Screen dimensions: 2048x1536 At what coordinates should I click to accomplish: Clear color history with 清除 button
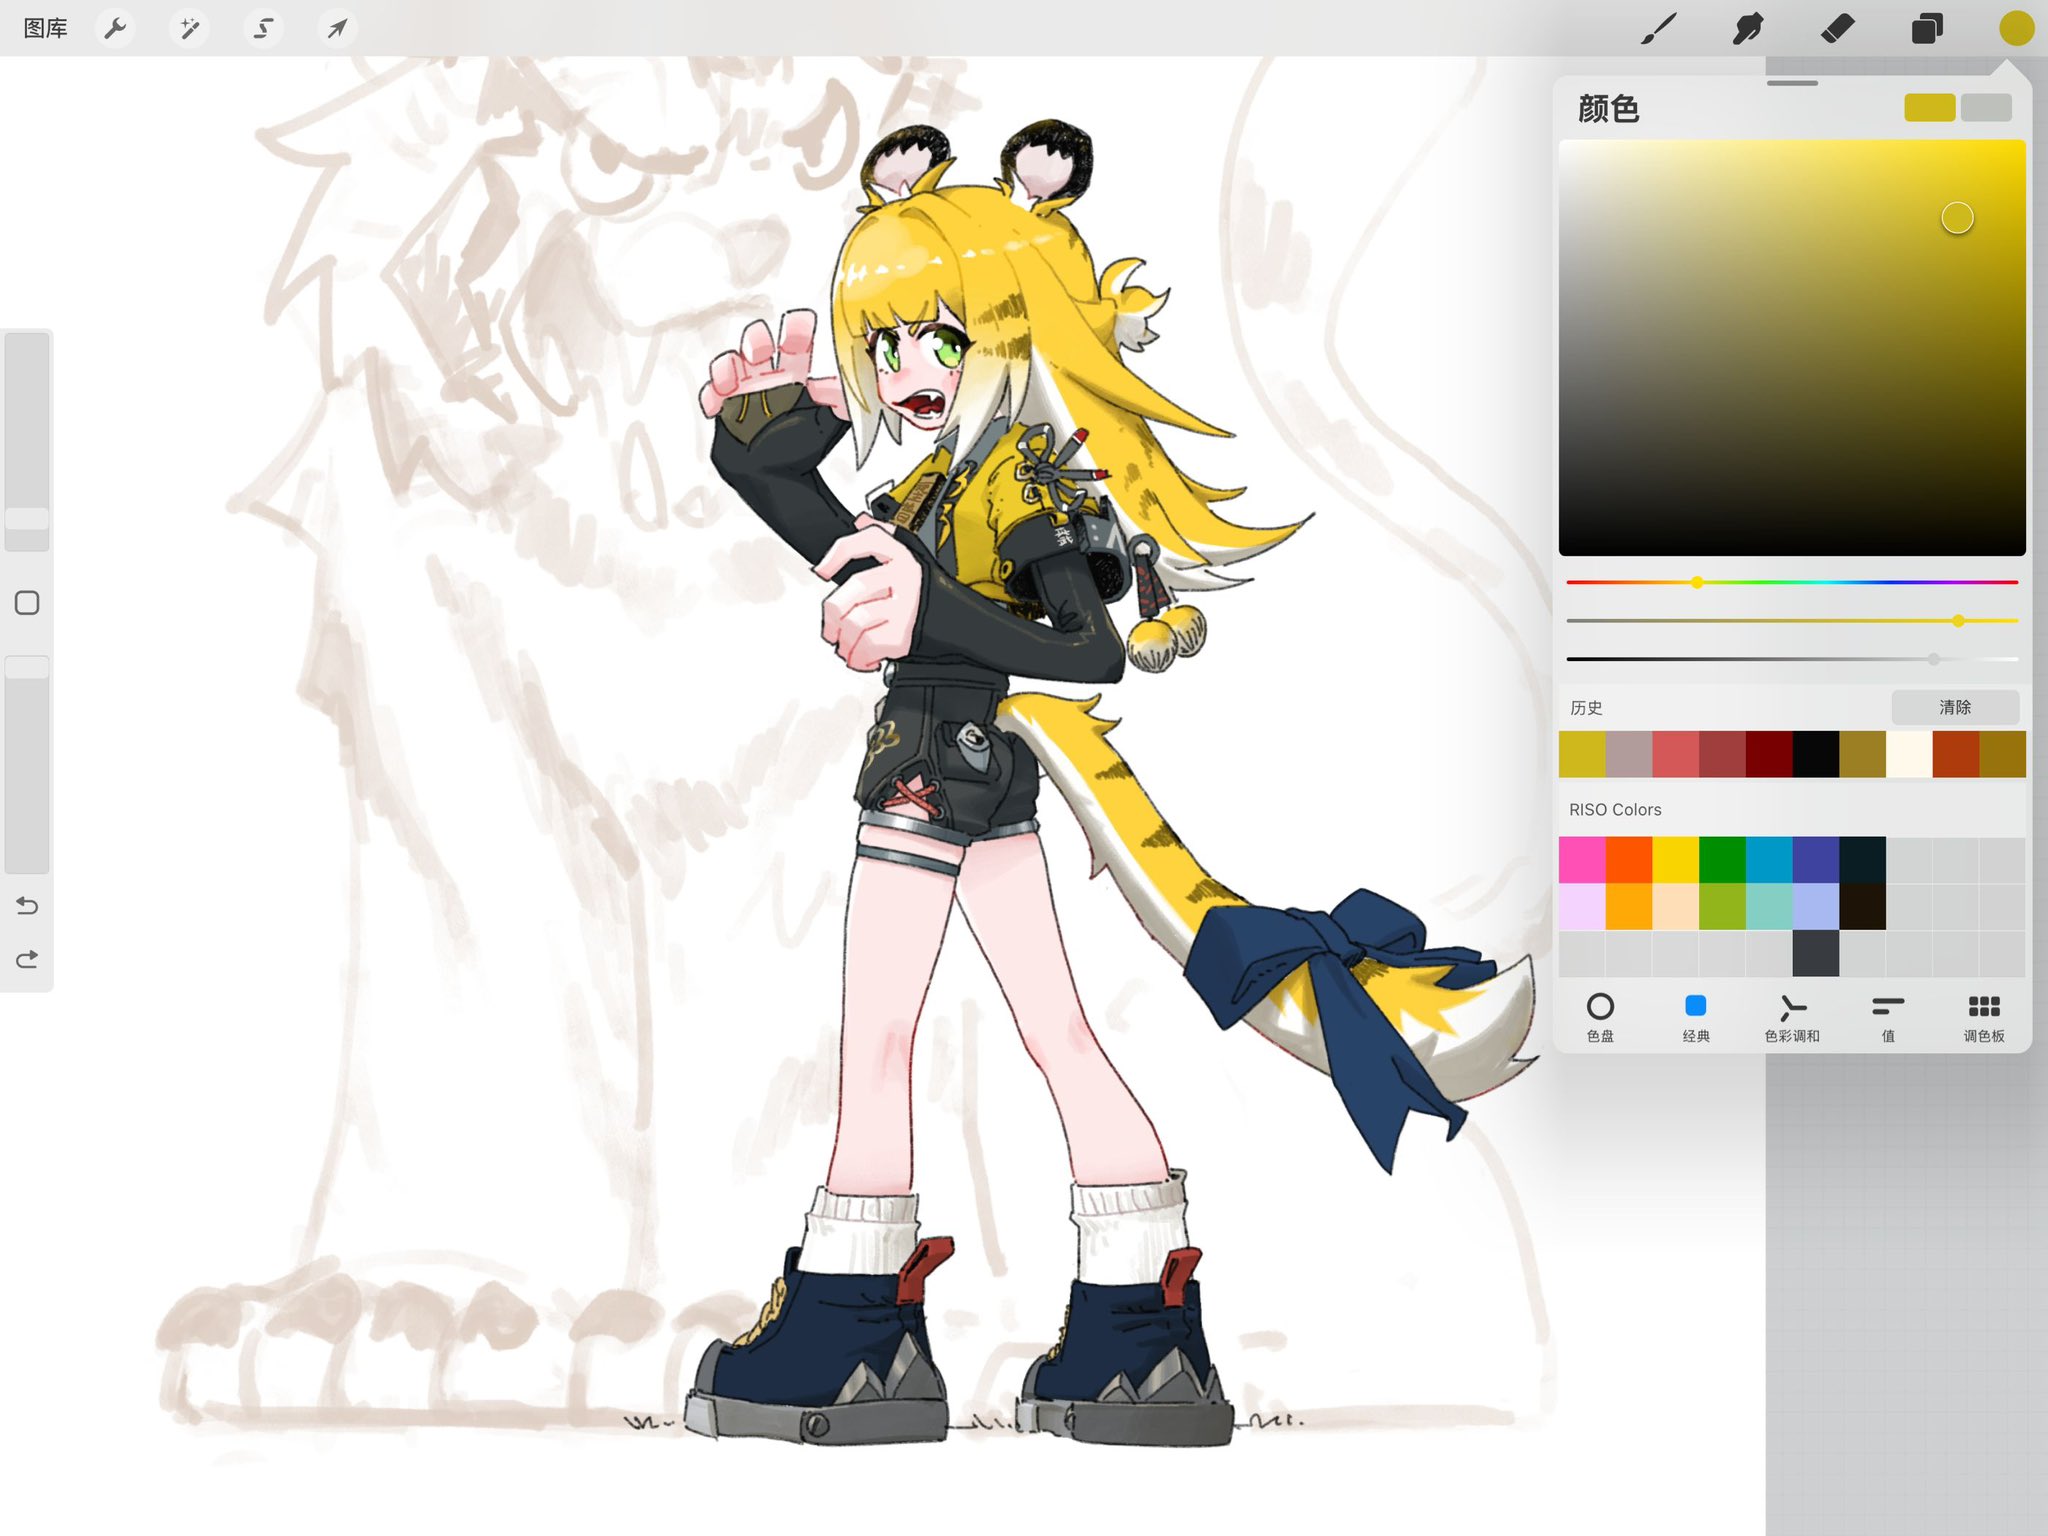1955,707
